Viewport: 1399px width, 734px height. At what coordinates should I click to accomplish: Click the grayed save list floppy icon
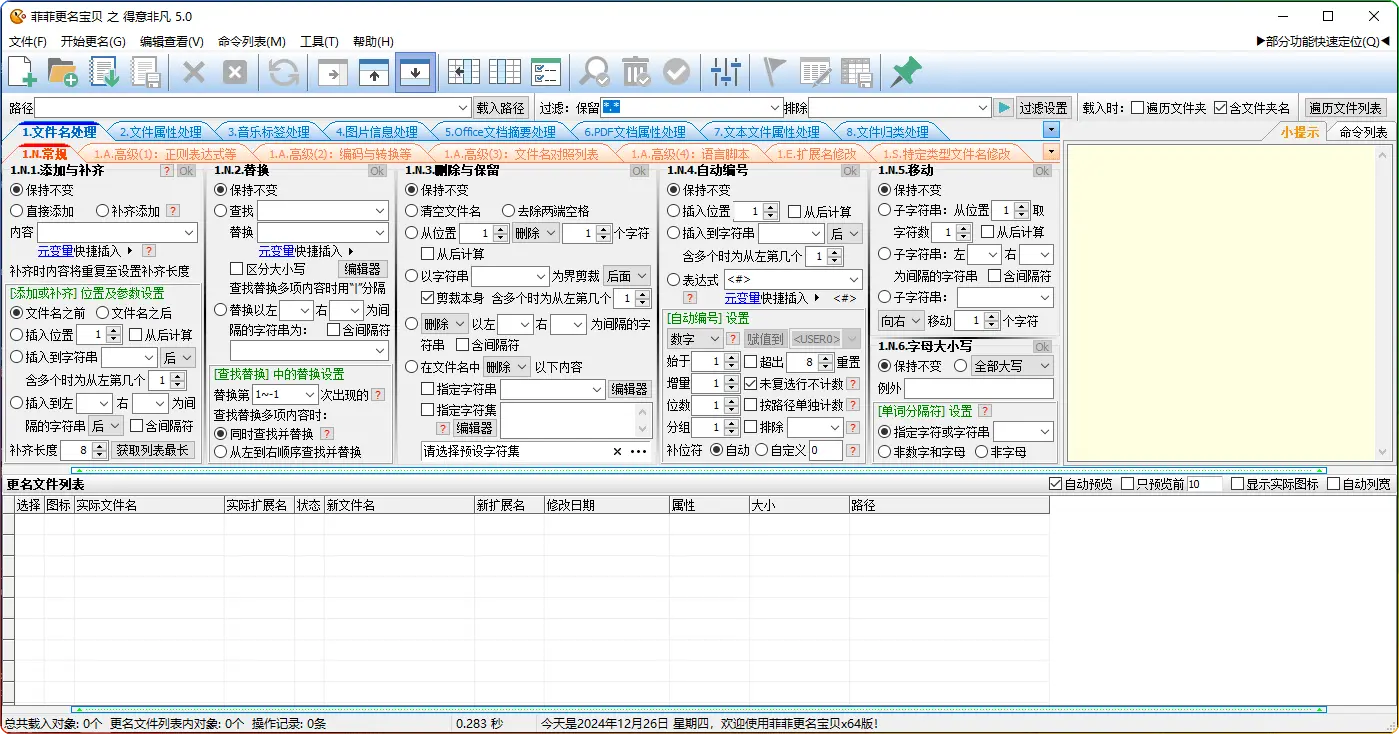click(x=147, y=72)
